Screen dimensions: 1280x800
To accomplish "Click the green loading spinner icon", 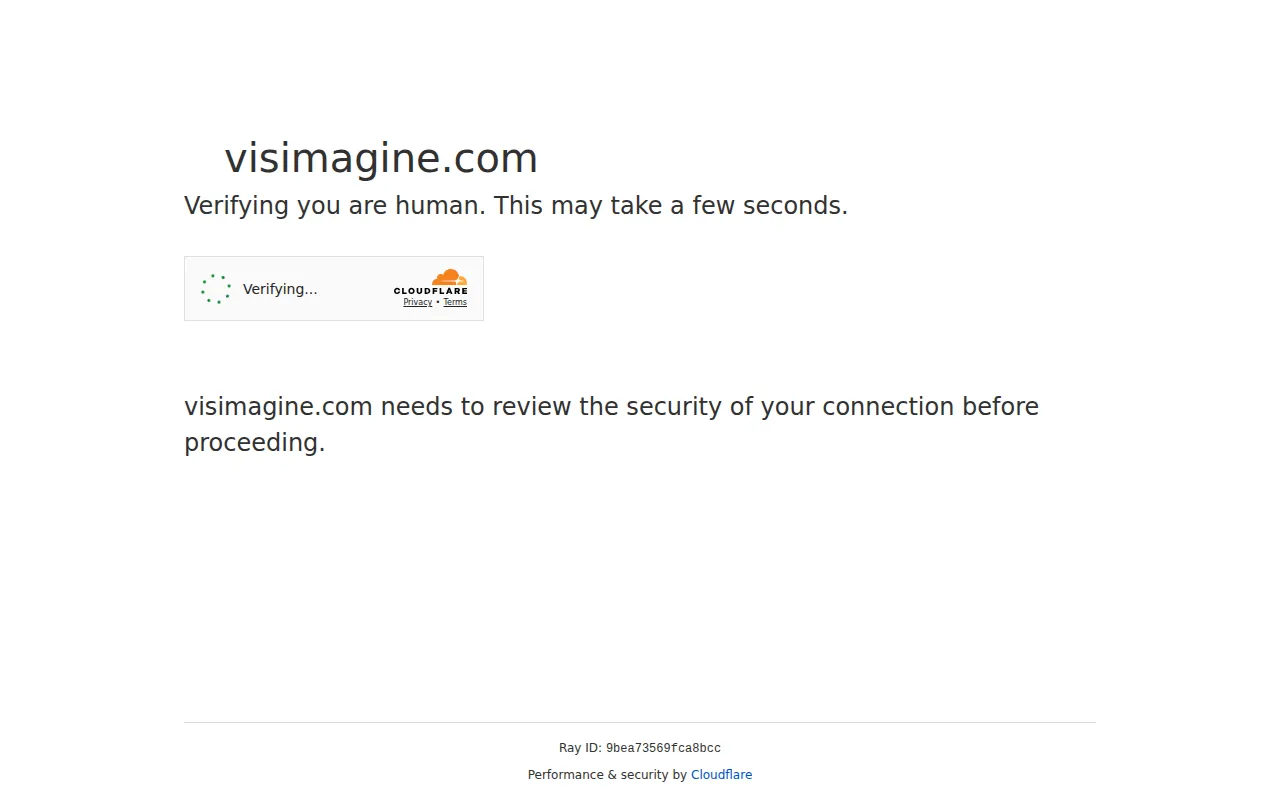I will (x=216, y=289).
